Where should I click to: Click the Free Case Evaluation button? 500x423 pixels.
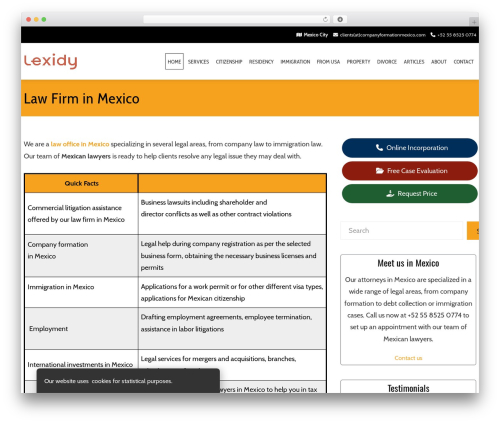tap(410, 171)
